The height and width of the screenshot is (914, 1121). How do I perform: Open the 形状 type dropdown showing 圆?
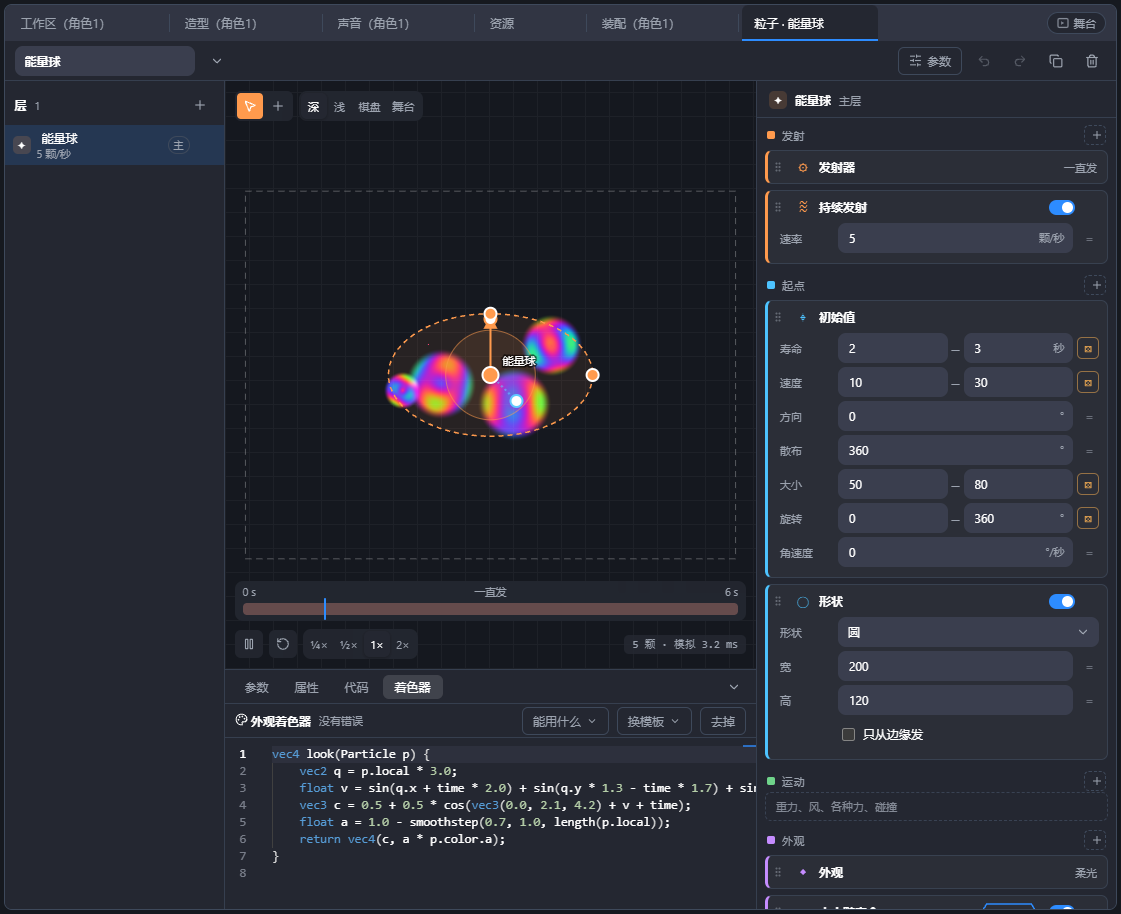pyautogui.click(x=968, y=632)
